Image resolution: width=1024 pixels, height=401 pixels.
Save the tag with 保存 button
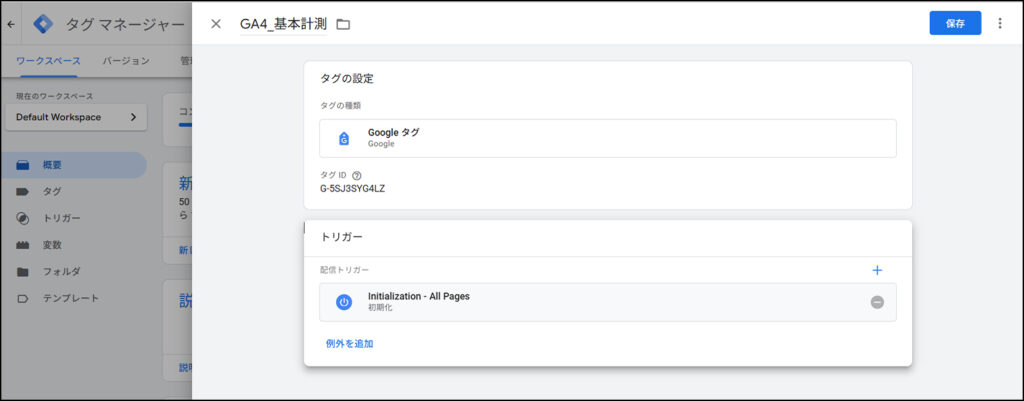[x=955, y=23]
